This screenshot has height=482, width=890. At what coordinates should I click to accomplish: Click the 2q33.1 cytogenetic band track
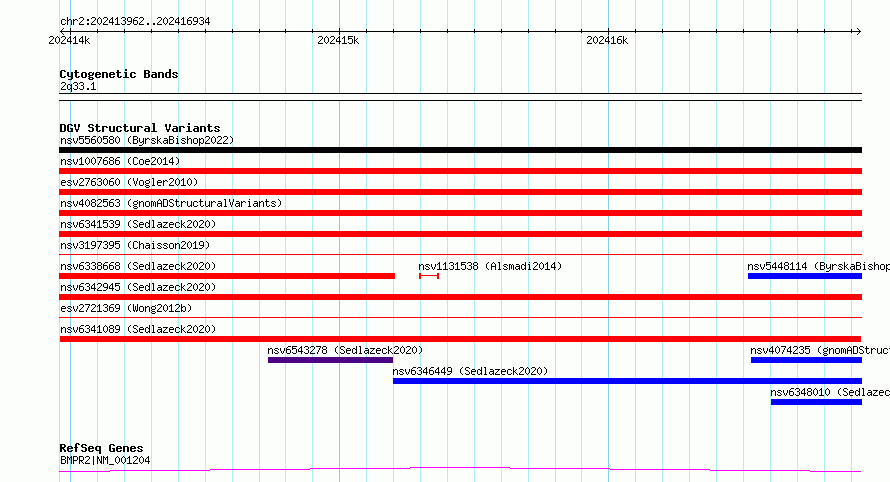pyautogui.click(x=460, y=97)
